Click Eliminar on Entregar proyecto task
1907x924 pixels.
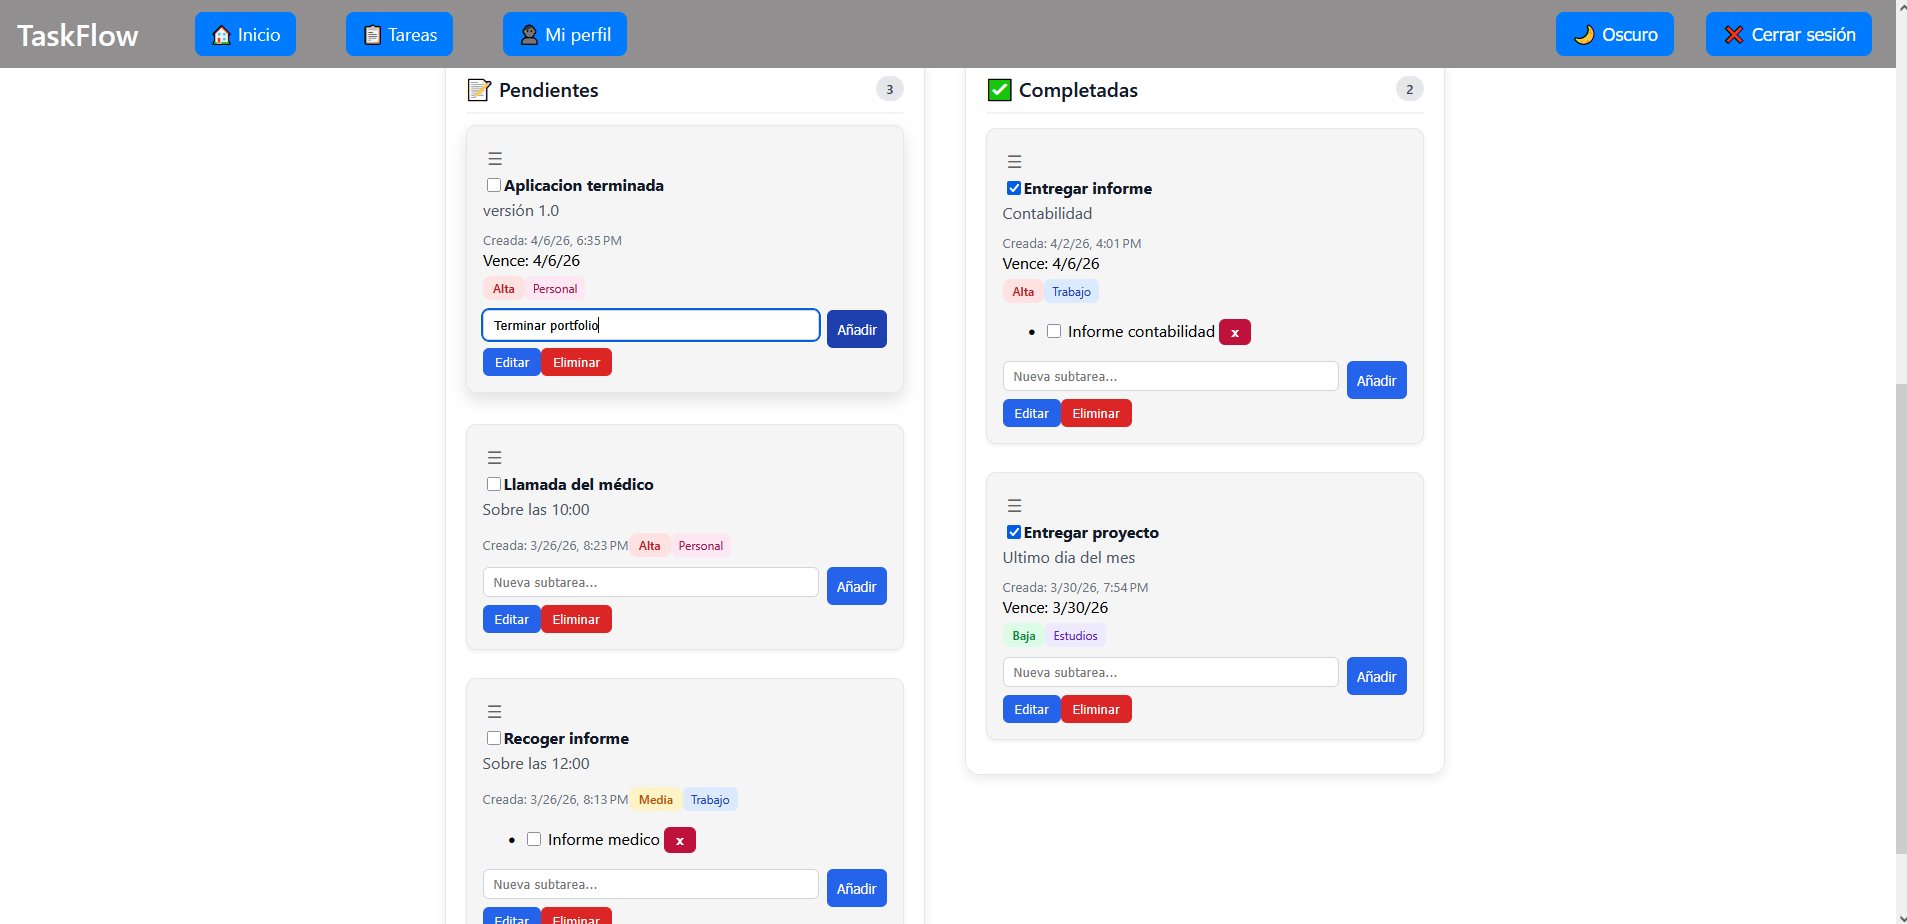point(1095,710)
